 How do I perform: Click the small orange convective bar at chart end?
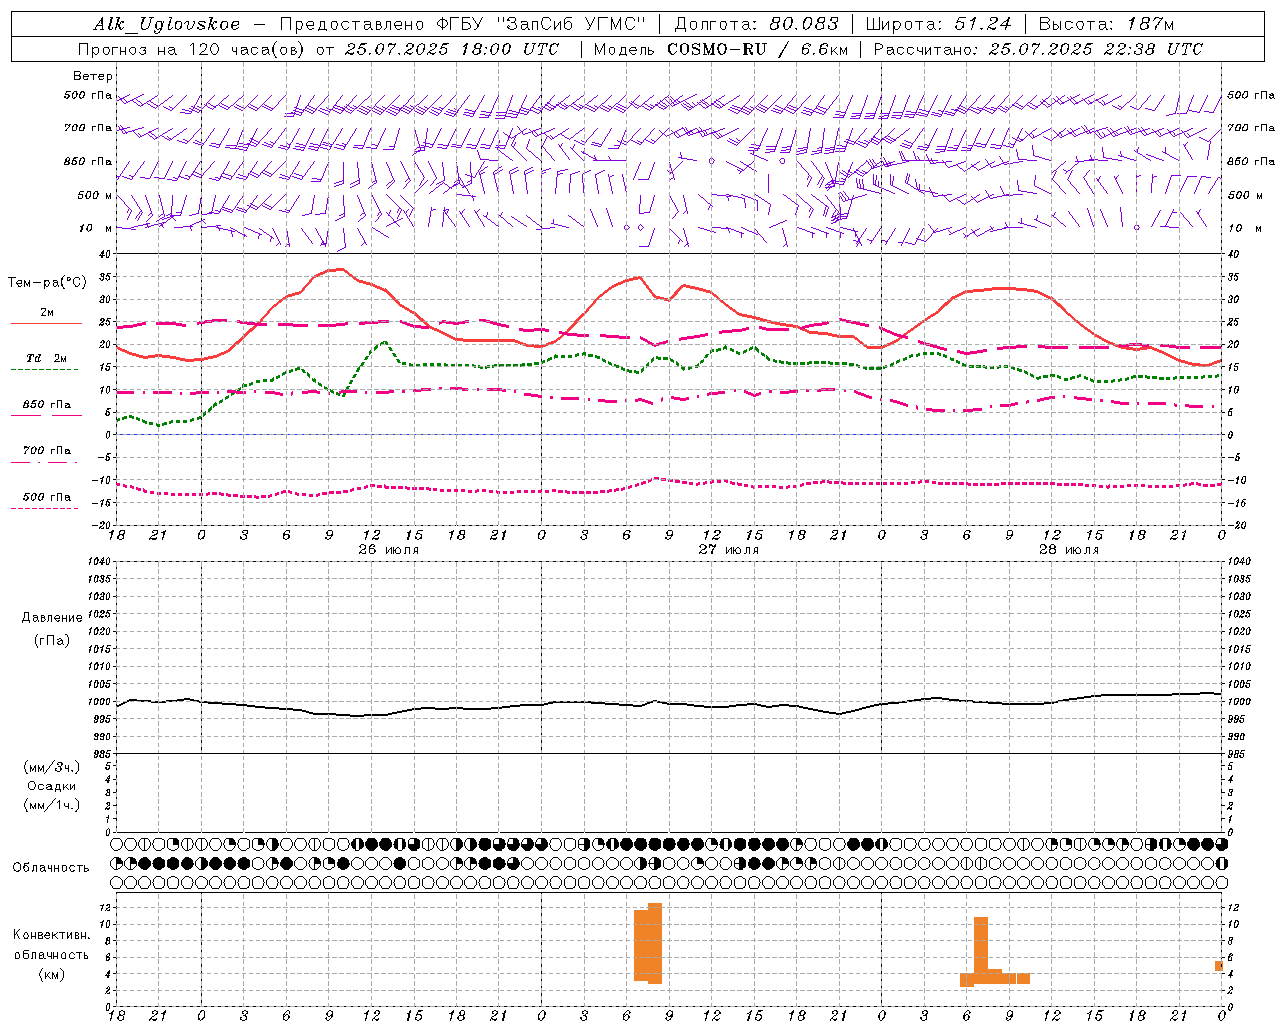(1219, 966)
